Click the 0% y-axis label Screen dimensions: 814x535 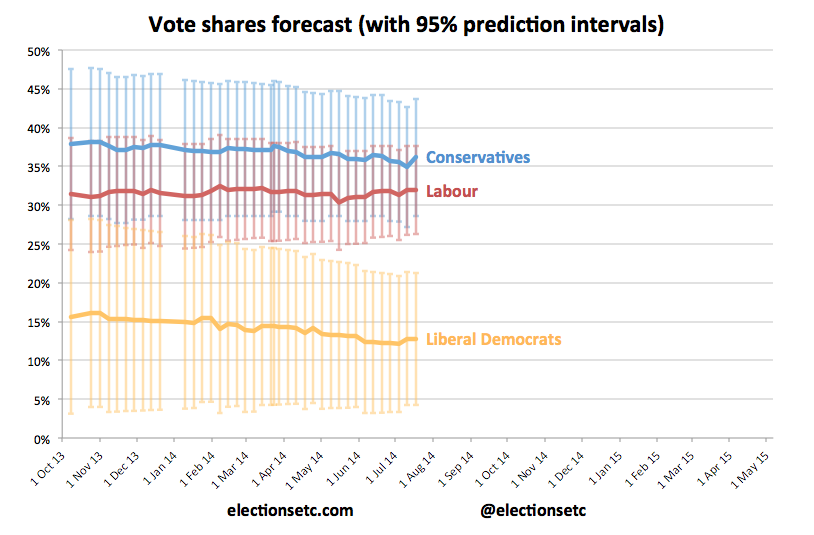42,439
